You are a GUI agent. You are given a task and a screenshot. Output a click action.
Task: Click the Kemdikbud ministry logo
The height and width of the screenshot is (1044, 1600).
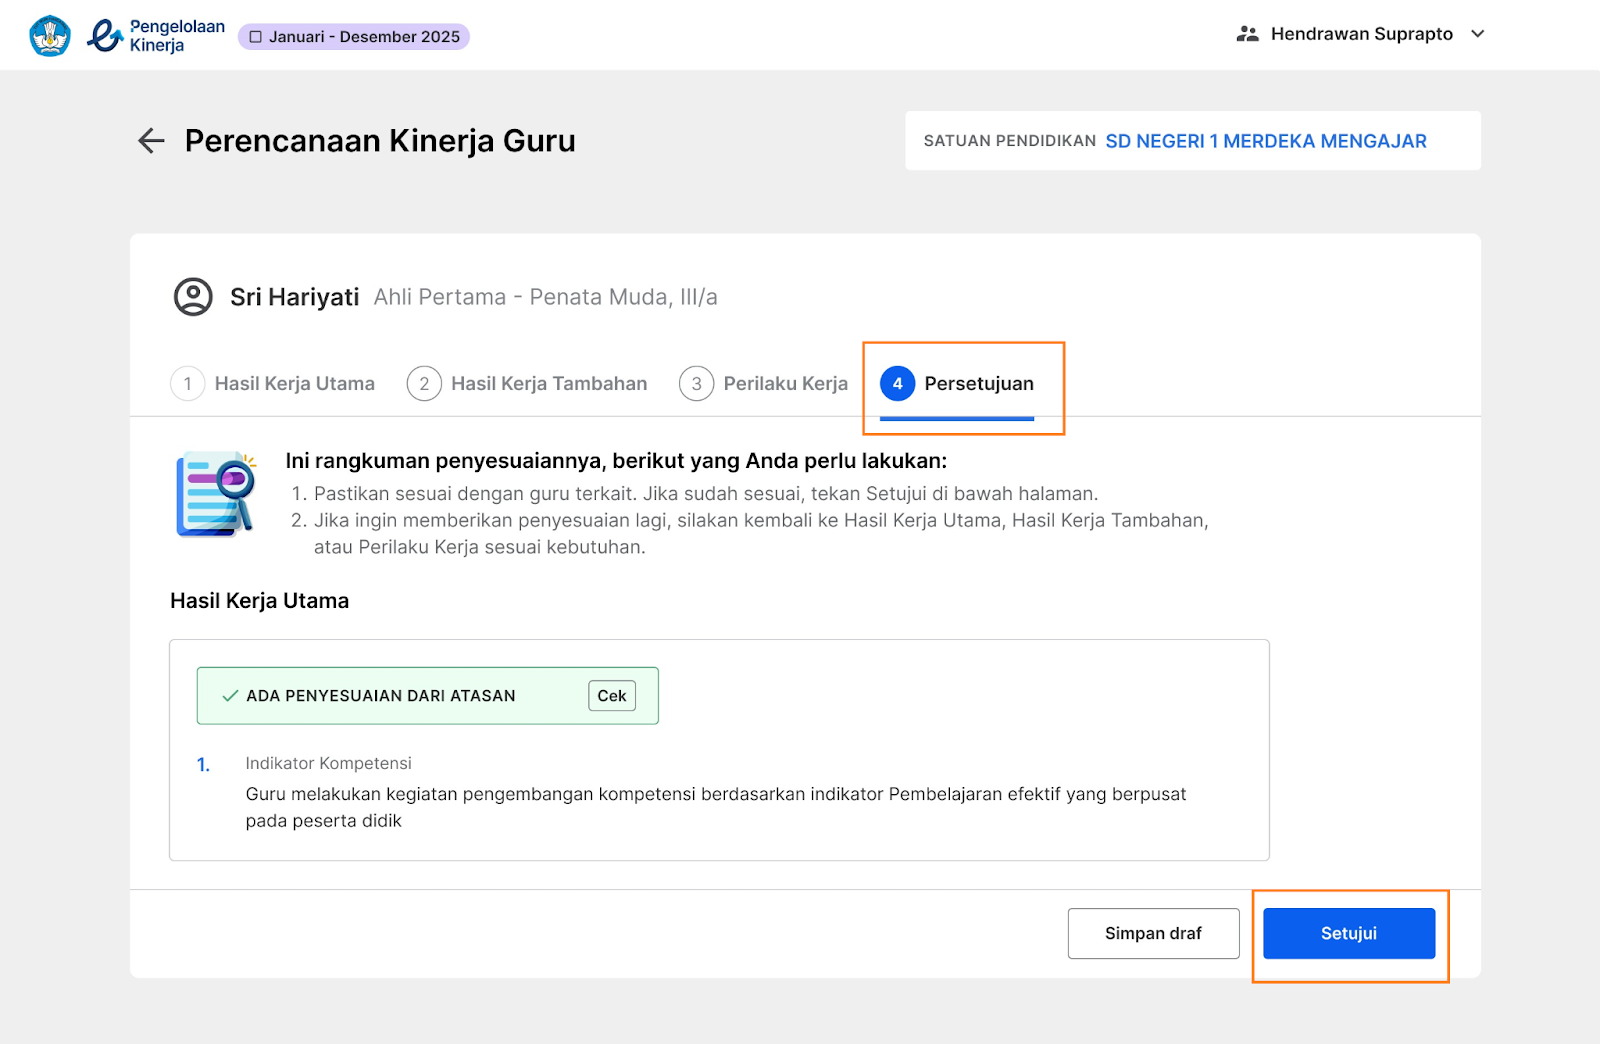[50, 36]
